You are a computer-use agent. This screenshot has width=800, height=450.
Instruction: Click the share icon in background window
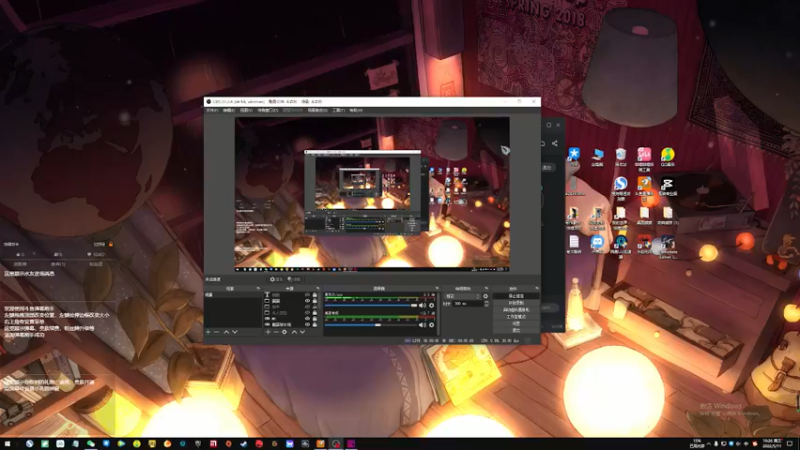coord(555,143)
